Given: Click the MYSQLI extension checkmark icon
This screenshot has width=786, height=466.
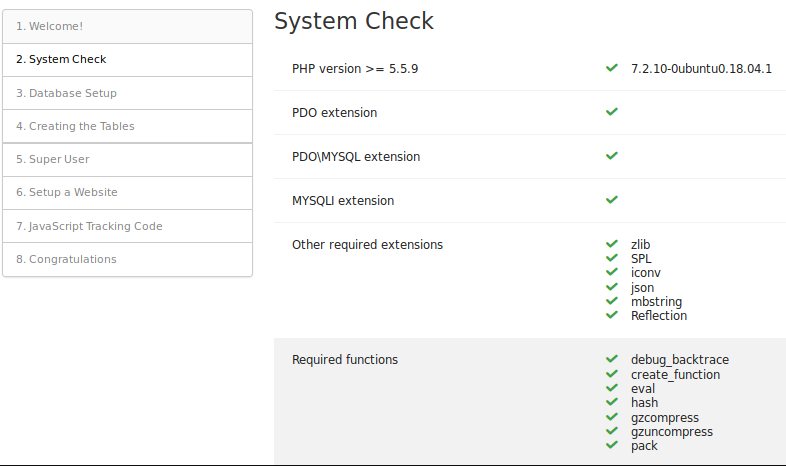Looking at the screenshot, I should [611, 200].
